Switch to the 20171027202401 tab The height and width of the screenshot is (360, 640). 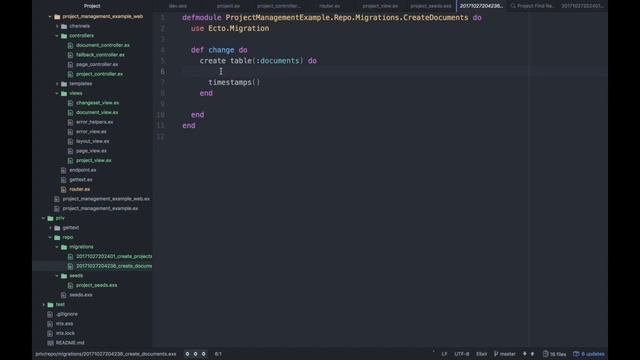pyautogui.click(x=582, y=6)
